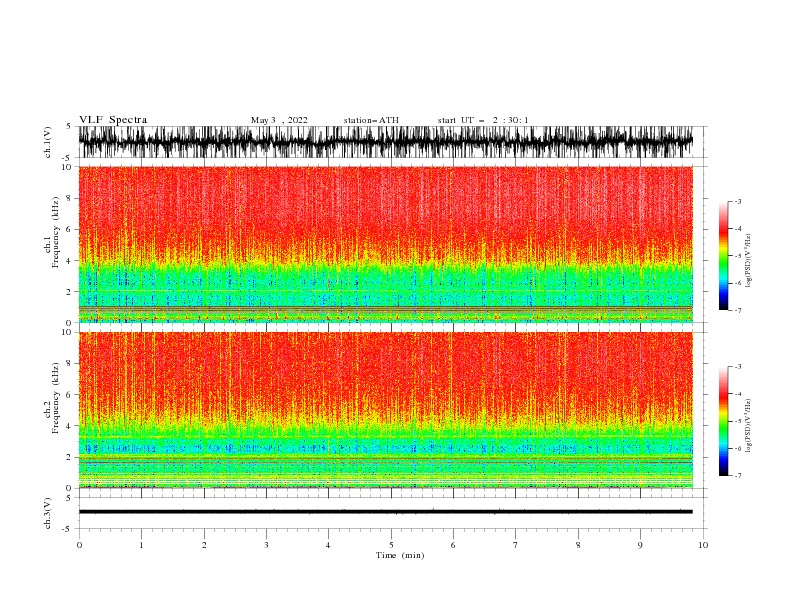The width and height of the screenshot is (792, 612).
Task: Click time axis tick label '8'
Action: pos(578,545)
